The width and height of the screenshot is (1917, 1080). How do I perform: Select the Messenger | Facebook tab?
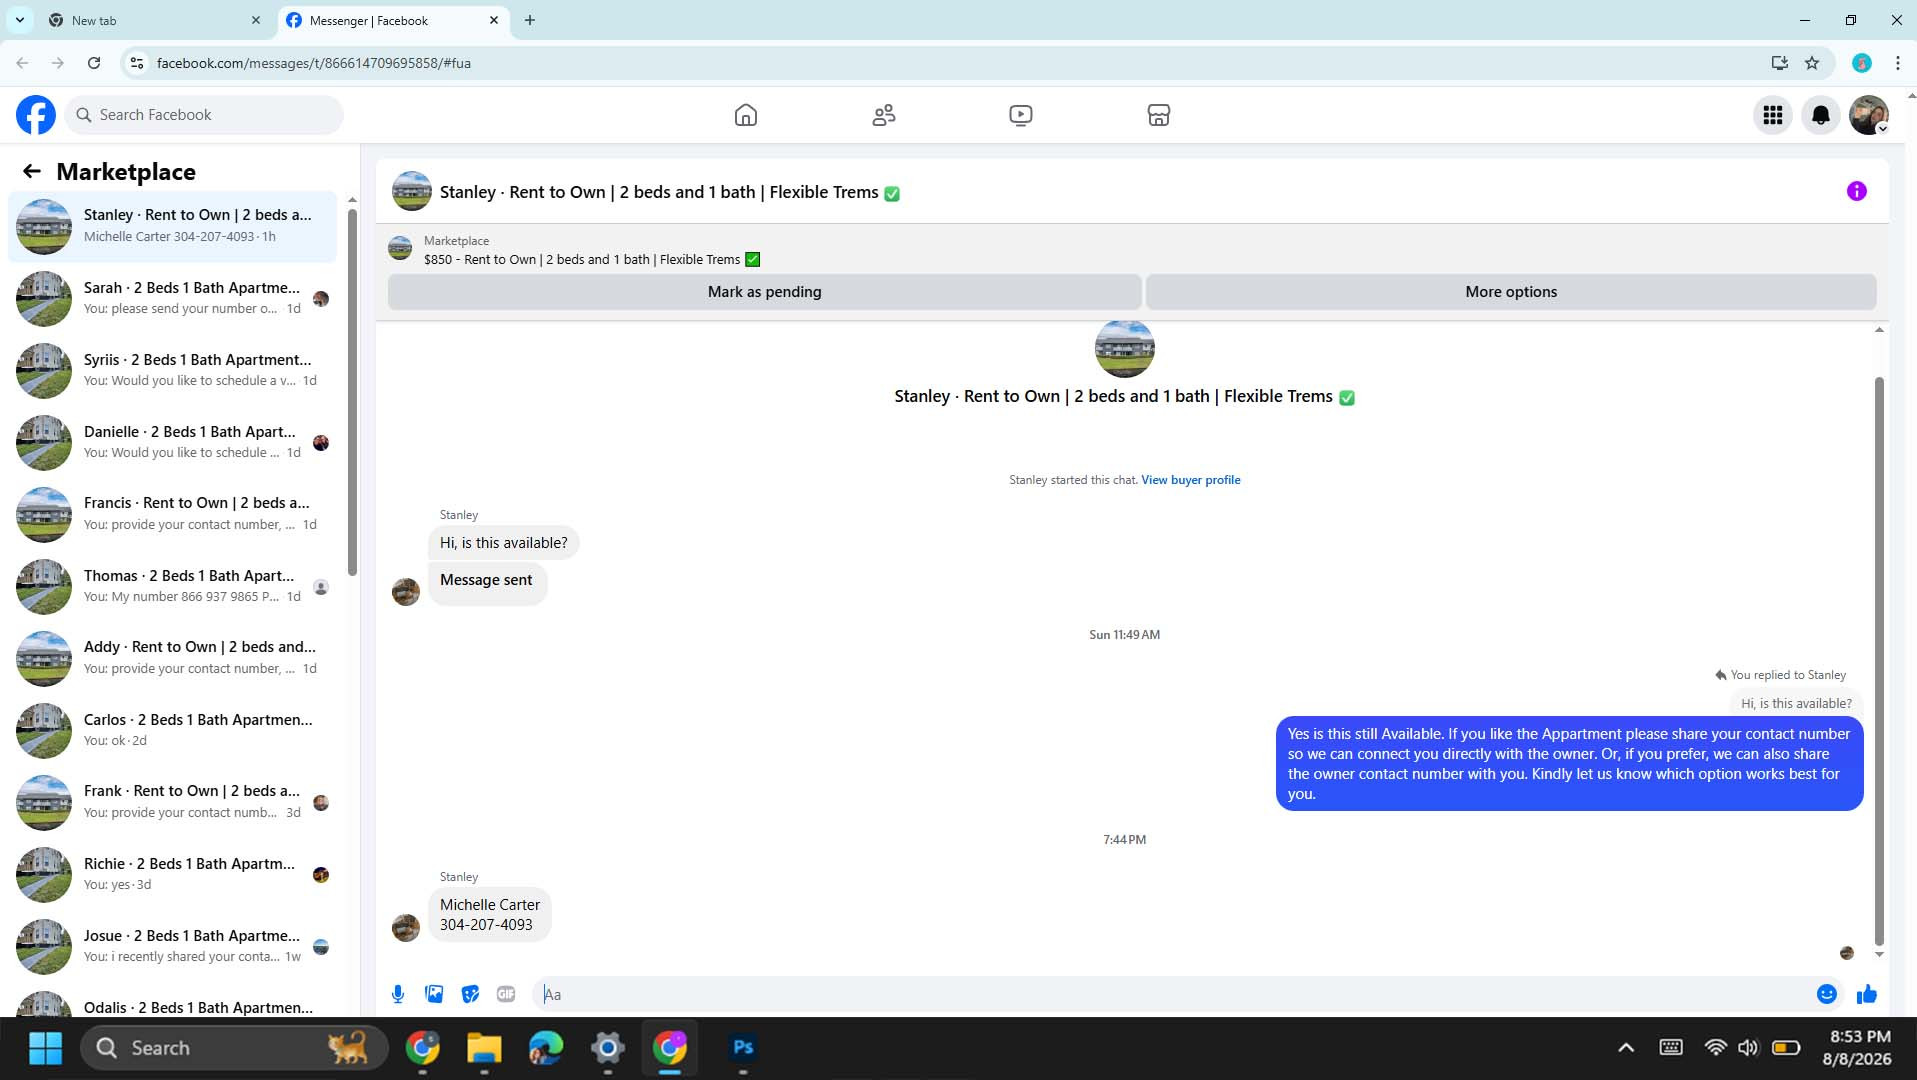pyautogui.click(x=394, y=20)
